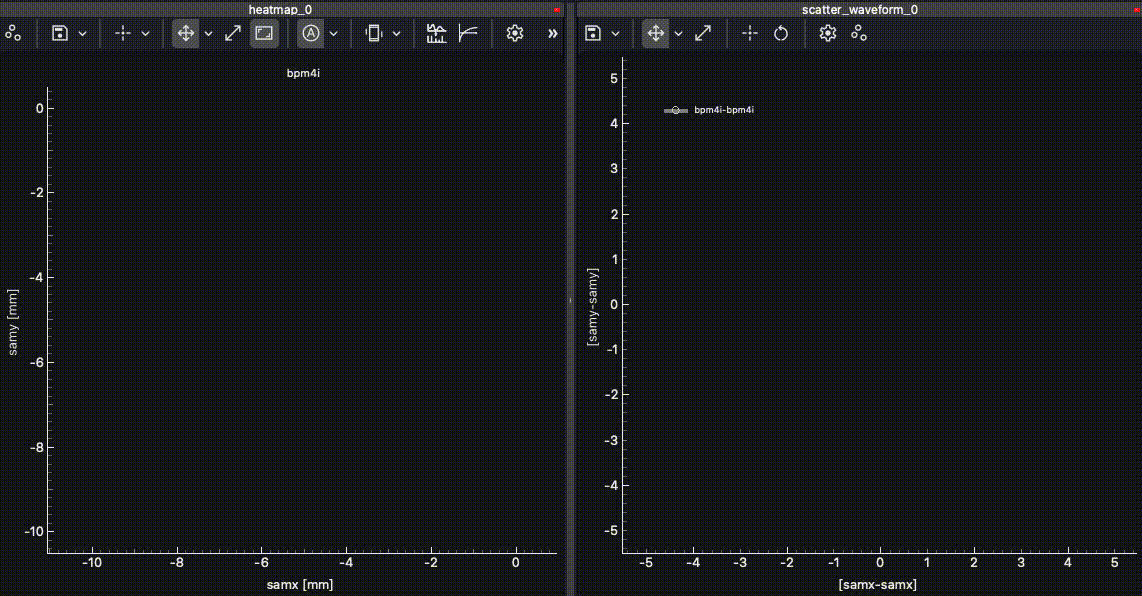Toggle pan/move mode in scatter waveform toolbar
This screenshot has height=596, width=1142.
[x=655, y=33]
